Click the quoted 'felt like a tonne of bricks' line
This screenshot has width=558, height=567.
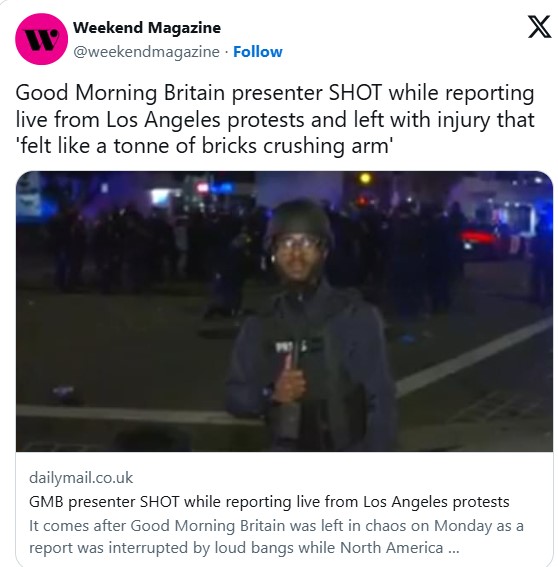click(x=204, y=146)
